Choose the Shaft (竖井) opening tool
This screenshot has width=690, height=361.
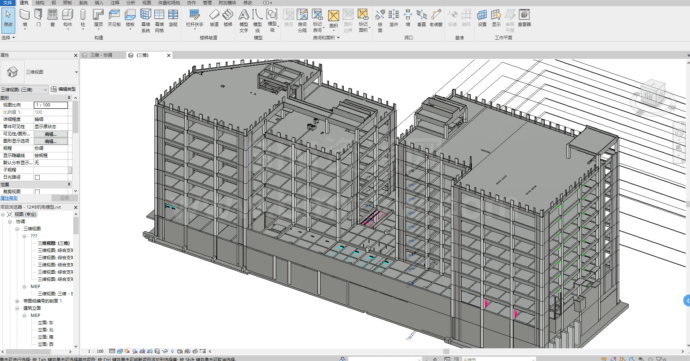[394, 19]
